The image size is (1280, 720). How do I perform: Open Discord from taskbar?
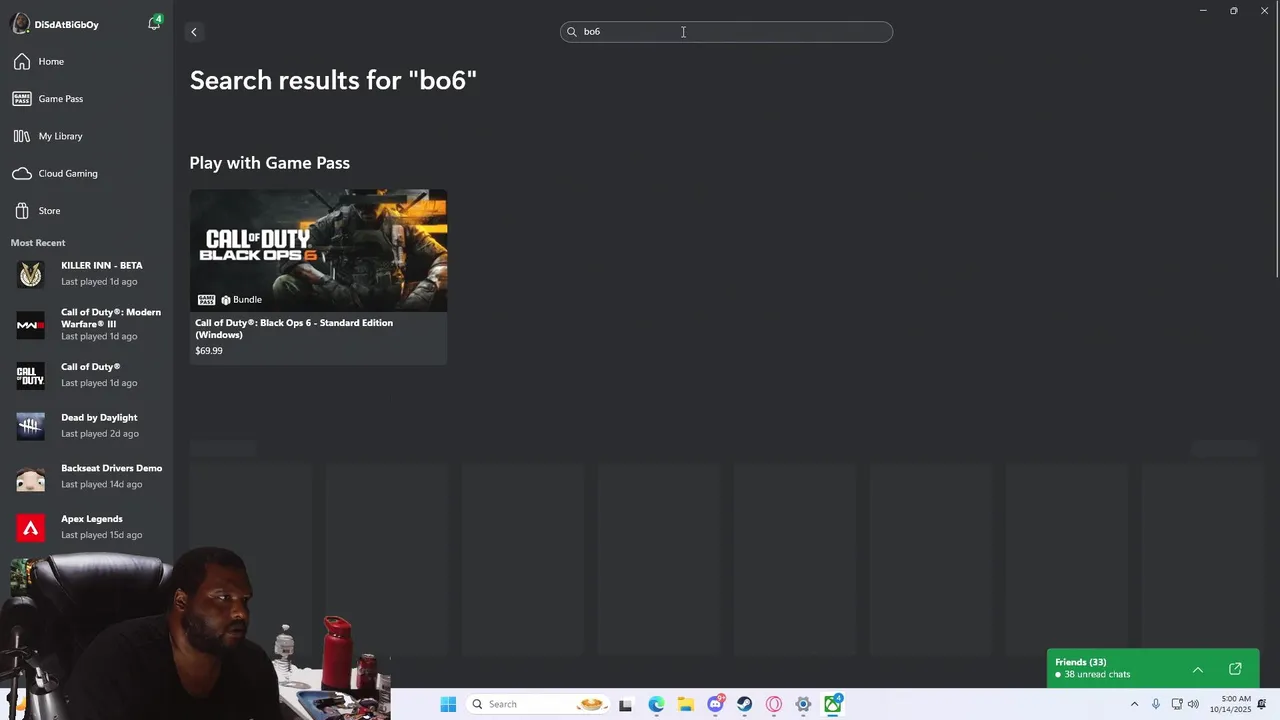coord(715,704)
